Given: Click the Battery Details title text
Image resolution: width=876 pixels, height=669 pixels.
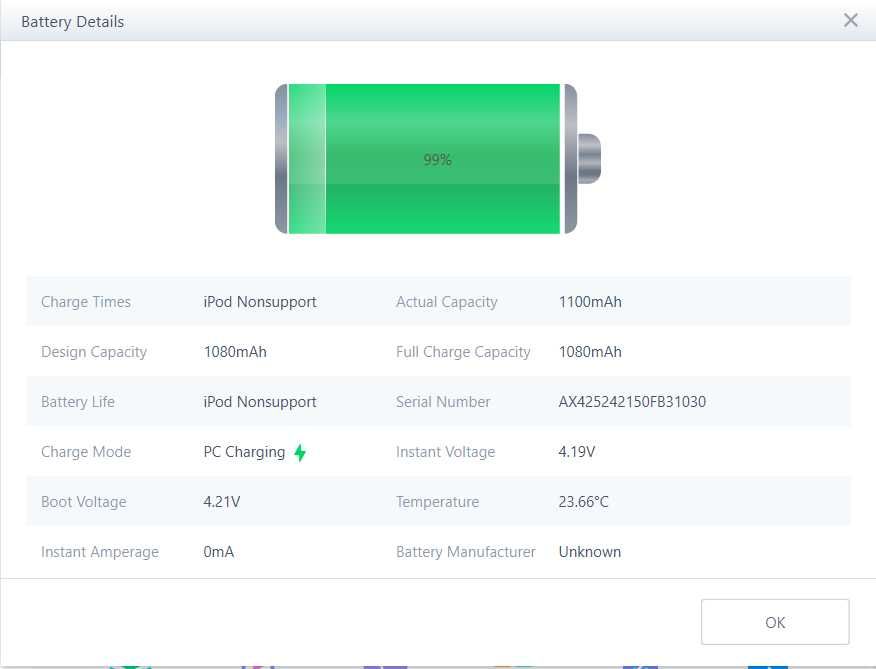Looking at the screenshot, I should (73, 21).
